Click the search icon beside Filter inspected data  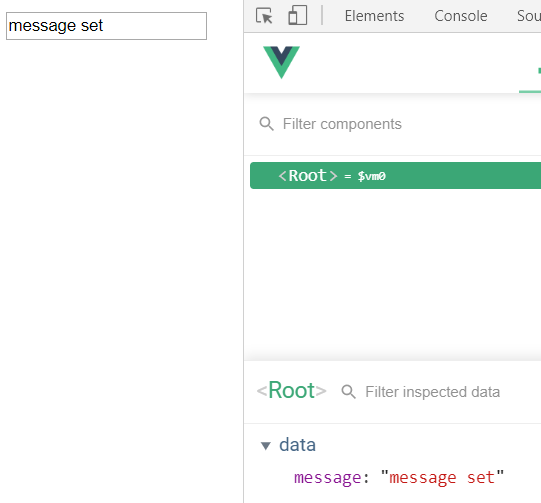click(348, 392)
